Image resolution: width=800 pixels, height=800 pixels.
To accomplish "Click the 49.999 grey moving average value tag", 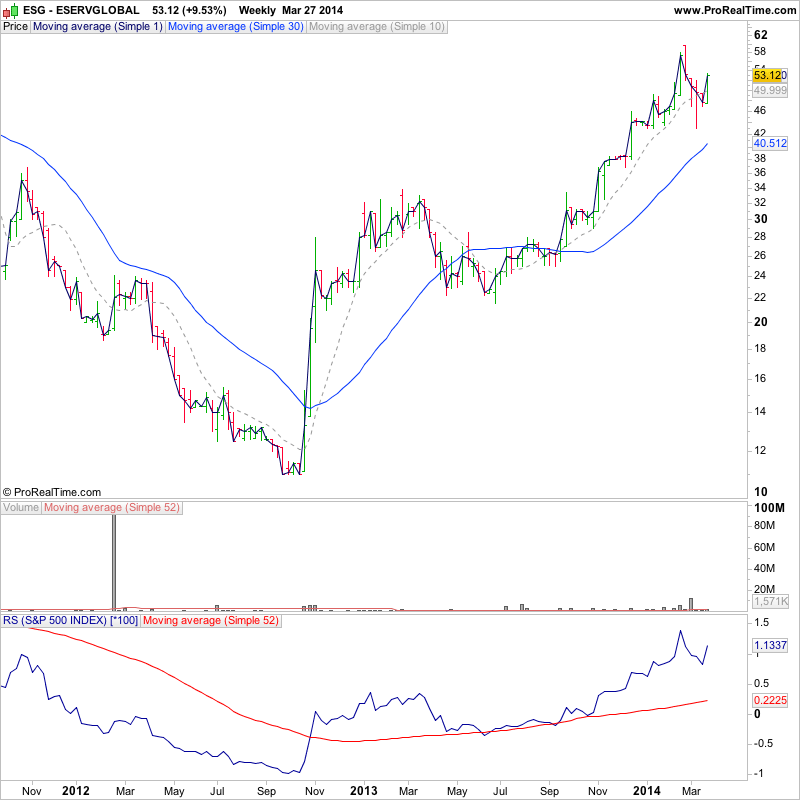I will point(770,90).
